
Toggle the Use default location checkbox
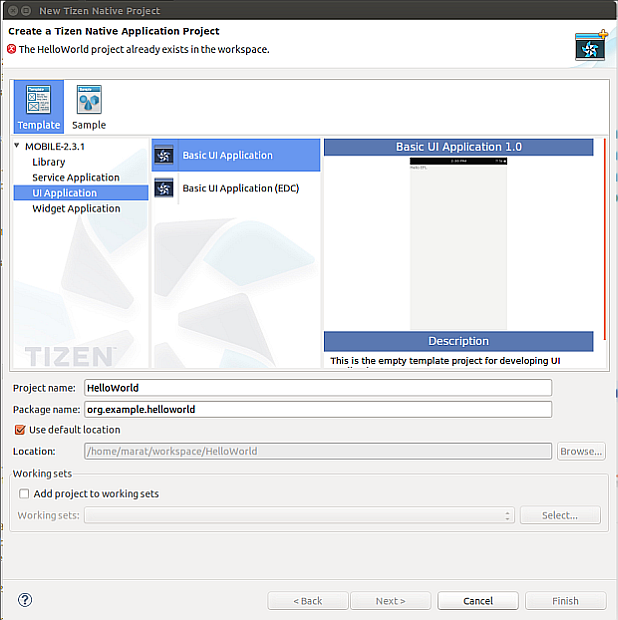[20, 430]
